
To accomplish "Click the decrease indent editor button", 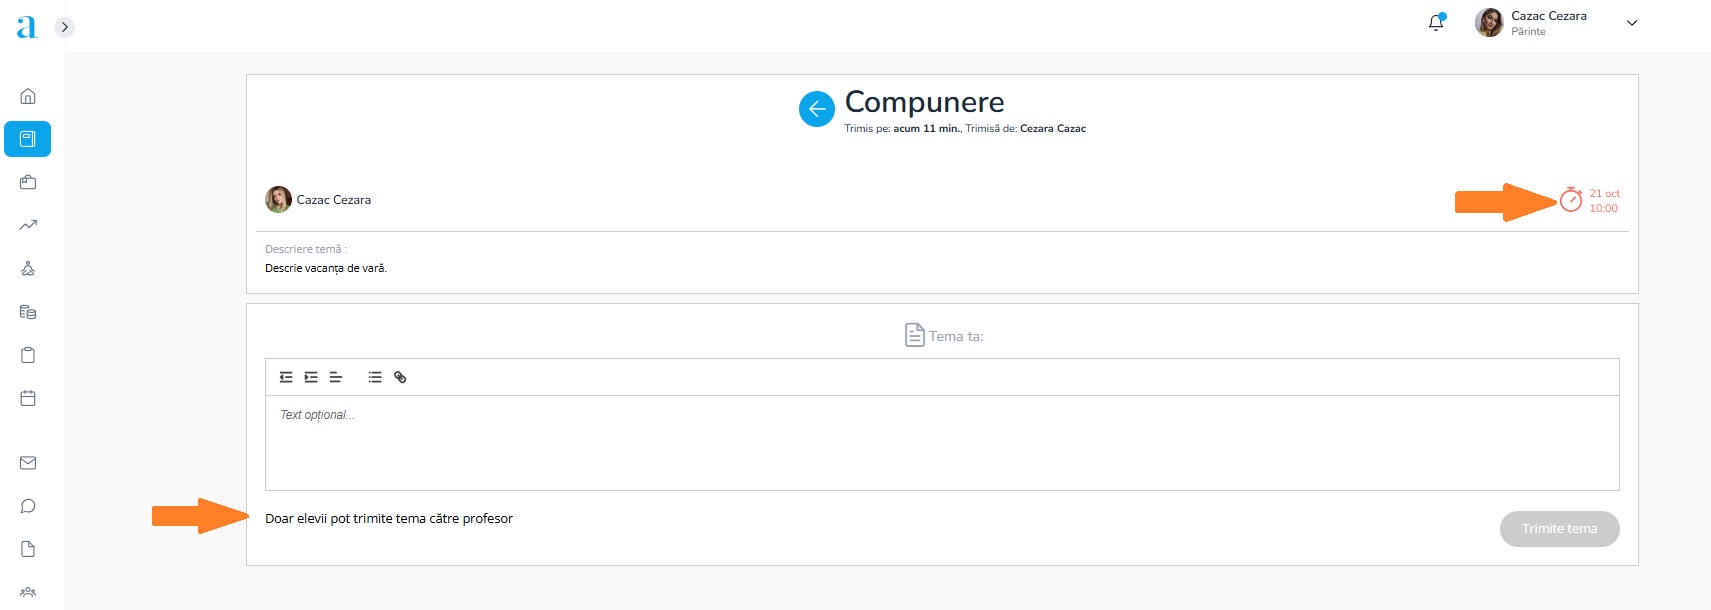I will [x=286, y=377].
